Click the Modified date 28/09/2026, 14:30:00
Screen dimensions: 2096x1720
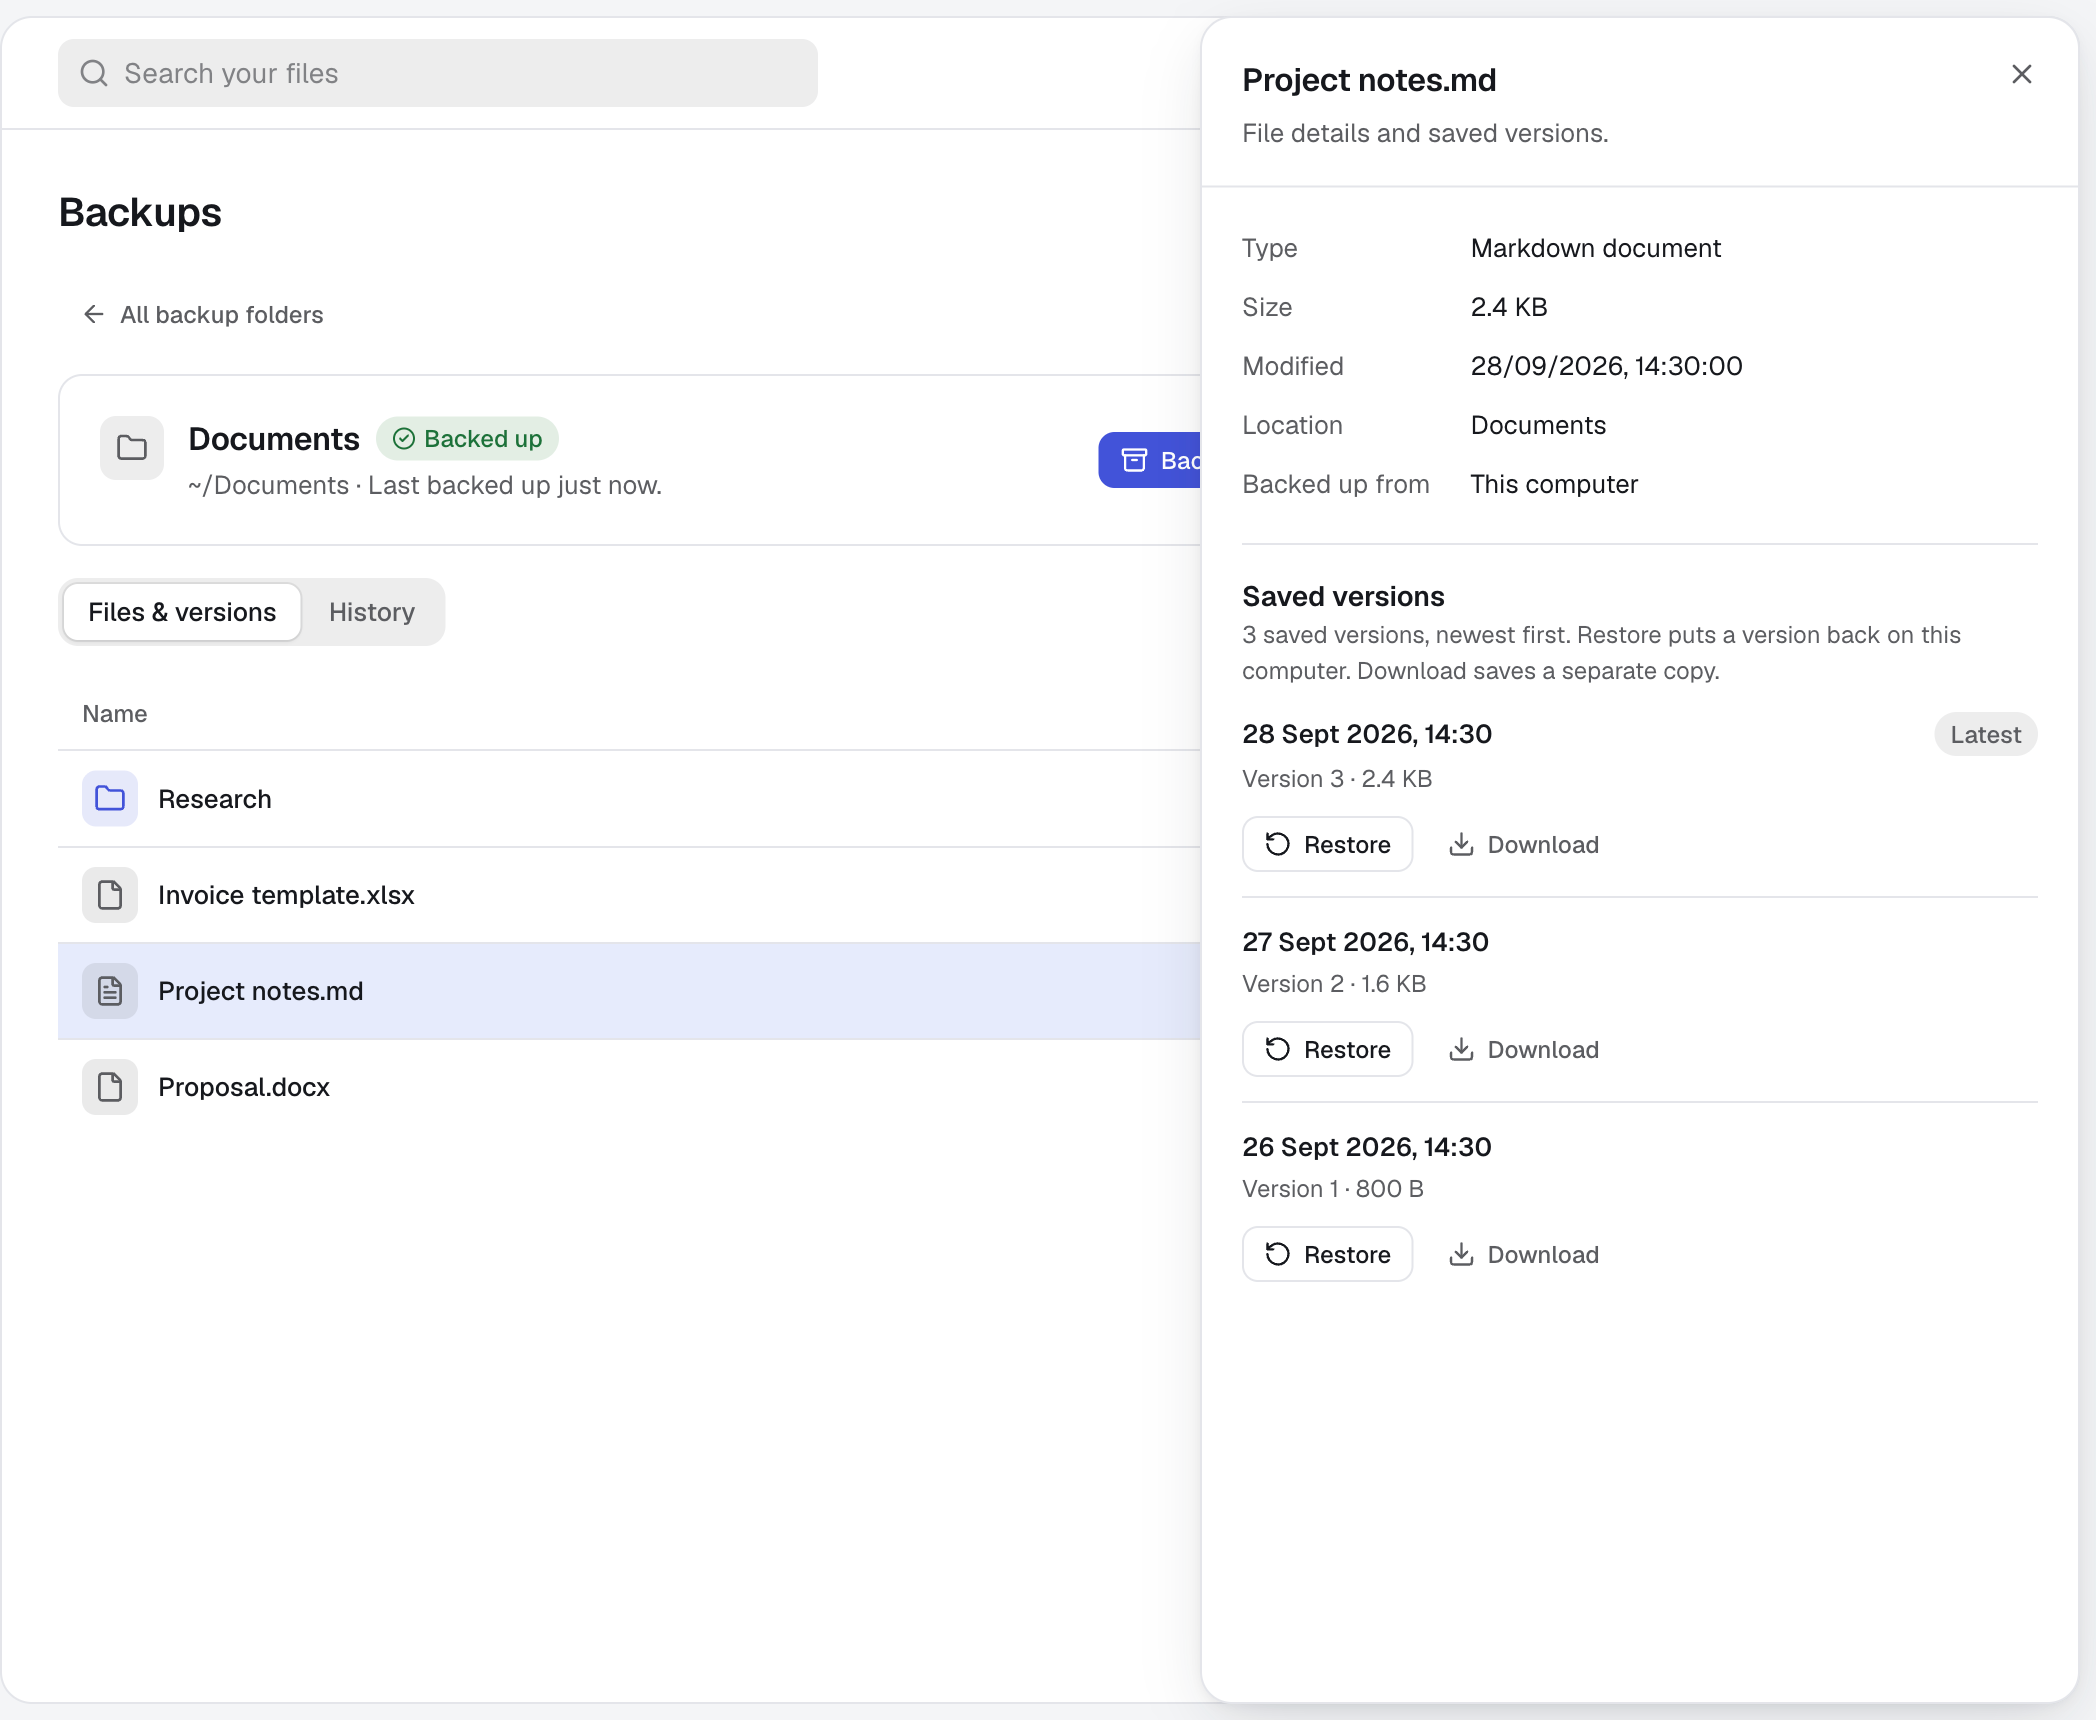tap(1606, 366)
